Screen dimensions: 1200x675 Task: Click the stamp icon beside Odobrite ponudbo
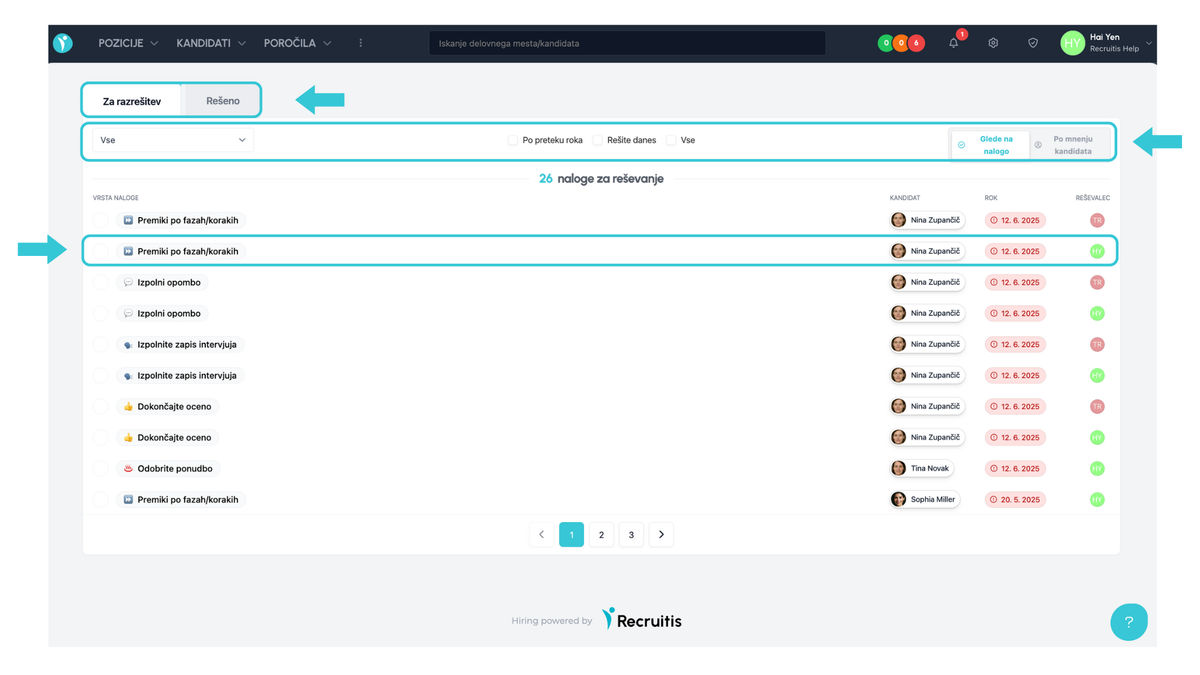click(128, 468)
